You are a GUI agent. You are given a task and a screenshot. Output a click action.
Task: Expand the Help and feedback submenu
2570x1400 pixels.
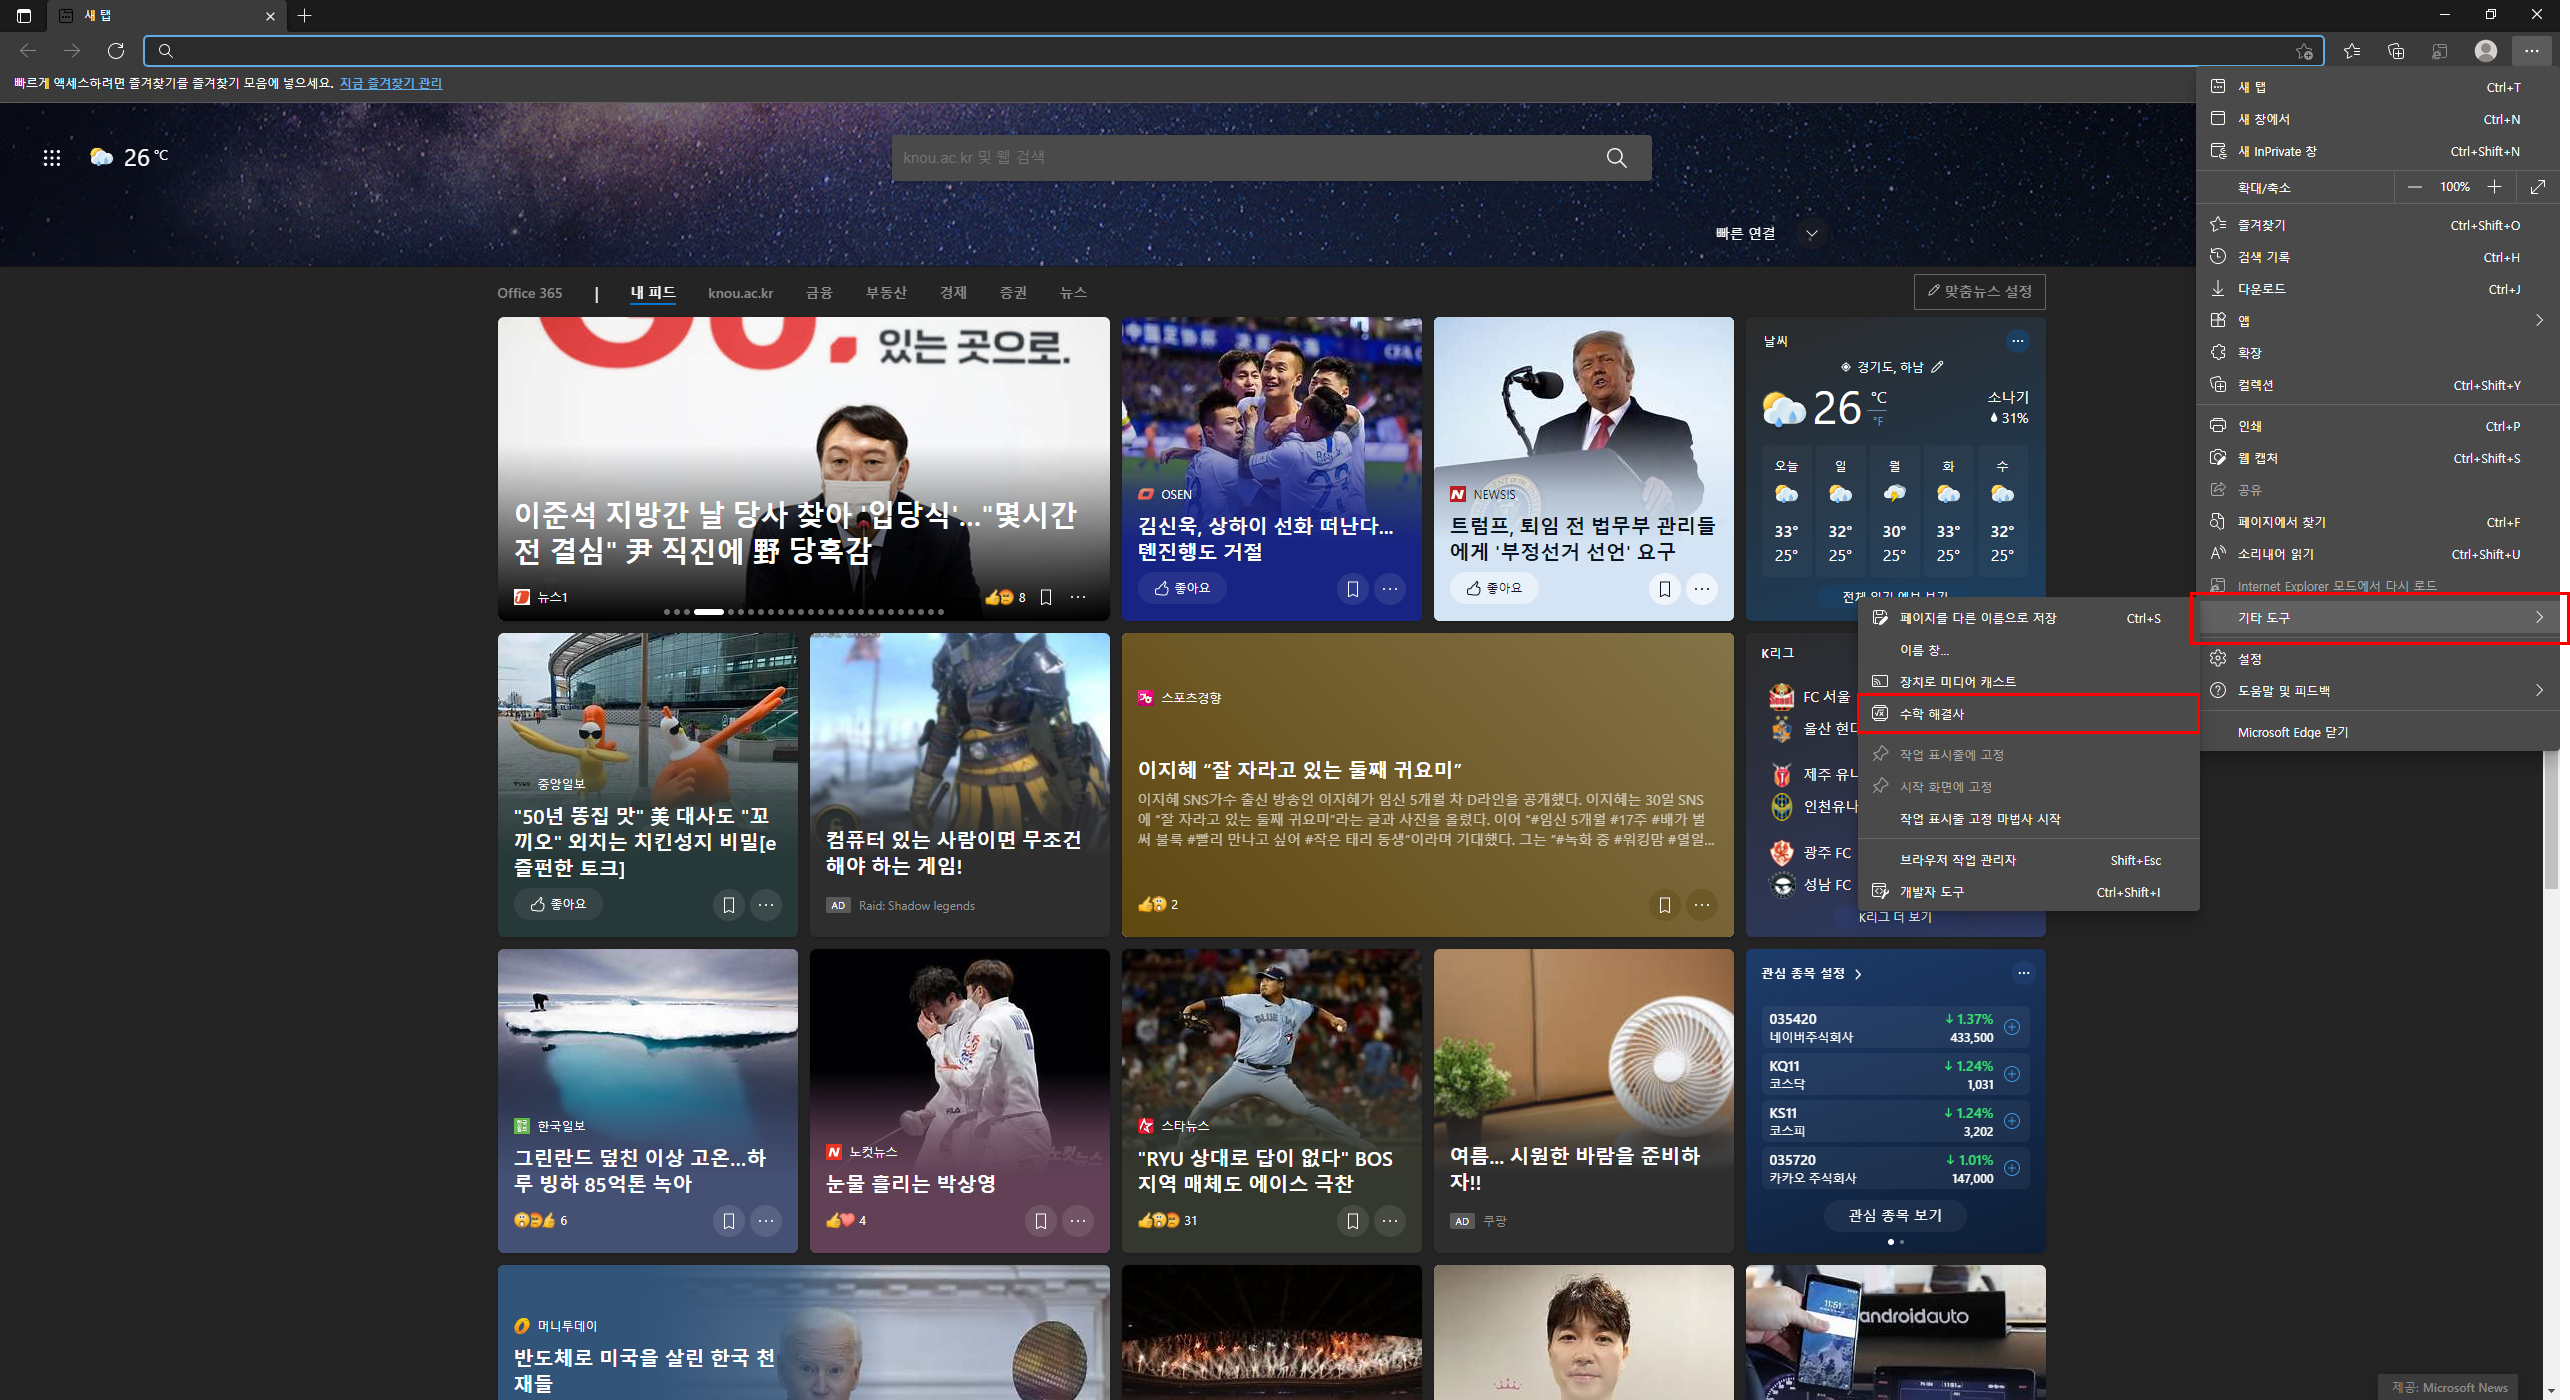coord(2538,691)
